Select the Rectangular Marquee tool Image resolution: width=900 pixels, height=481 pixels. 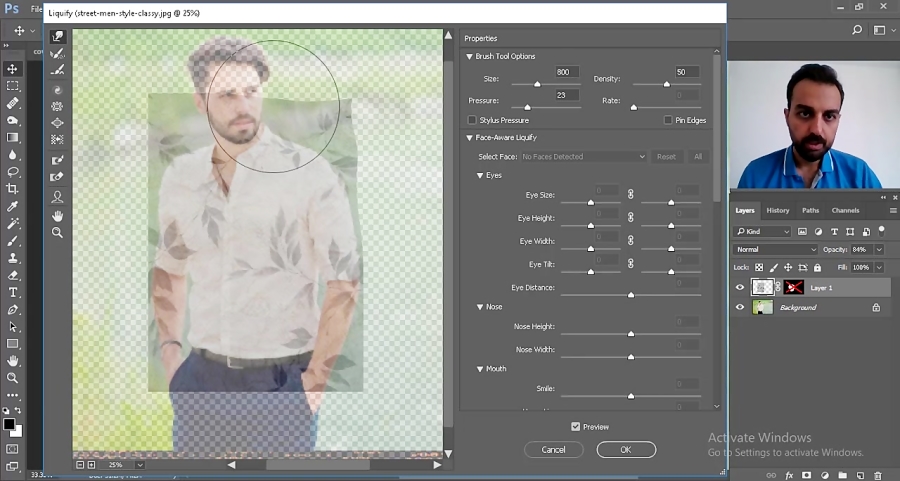(12, 86)
